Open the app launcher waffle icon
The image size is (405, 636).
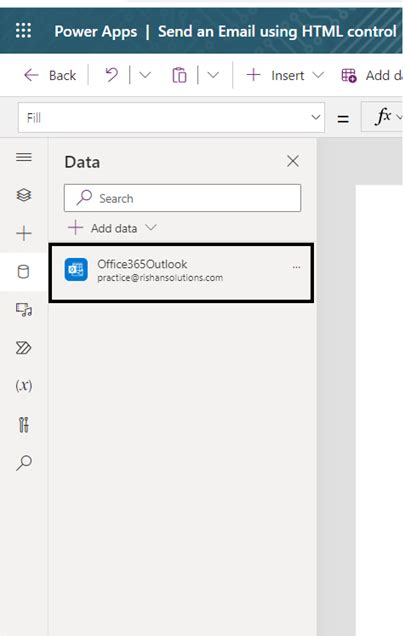(23, 30)
